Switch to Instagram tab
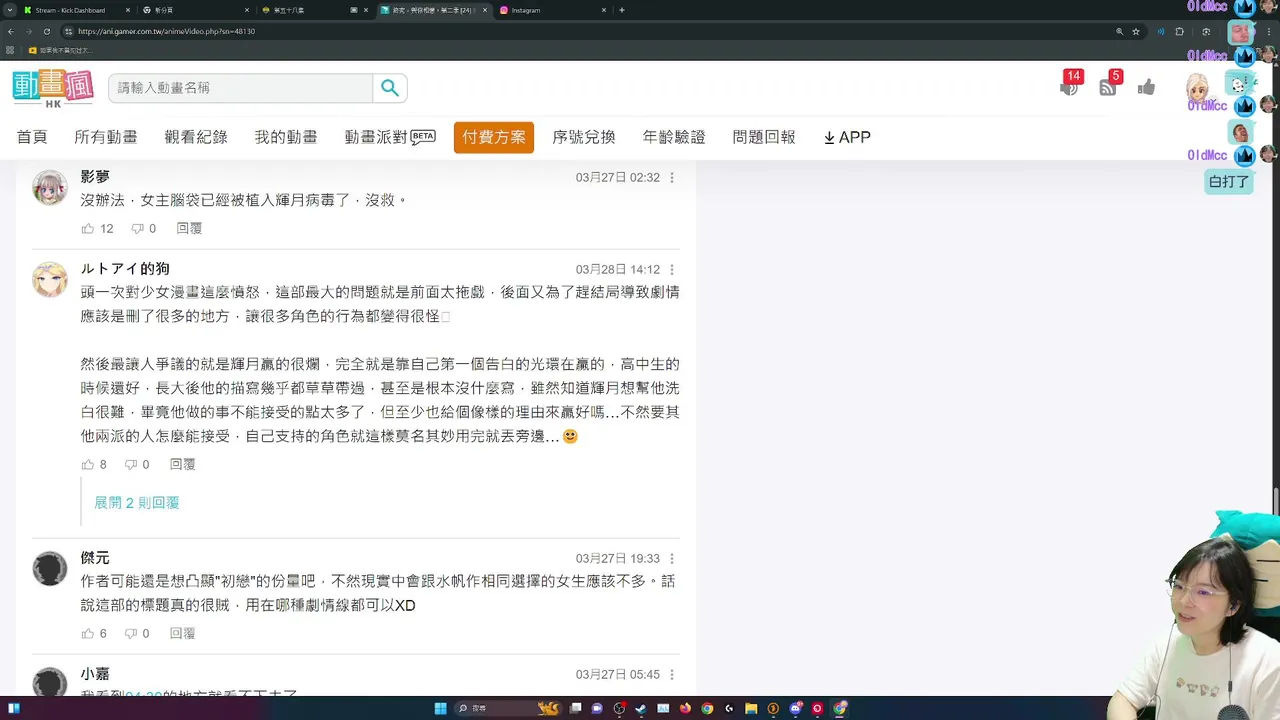The width and height of the screenshot is (1280, 720). 550,10
